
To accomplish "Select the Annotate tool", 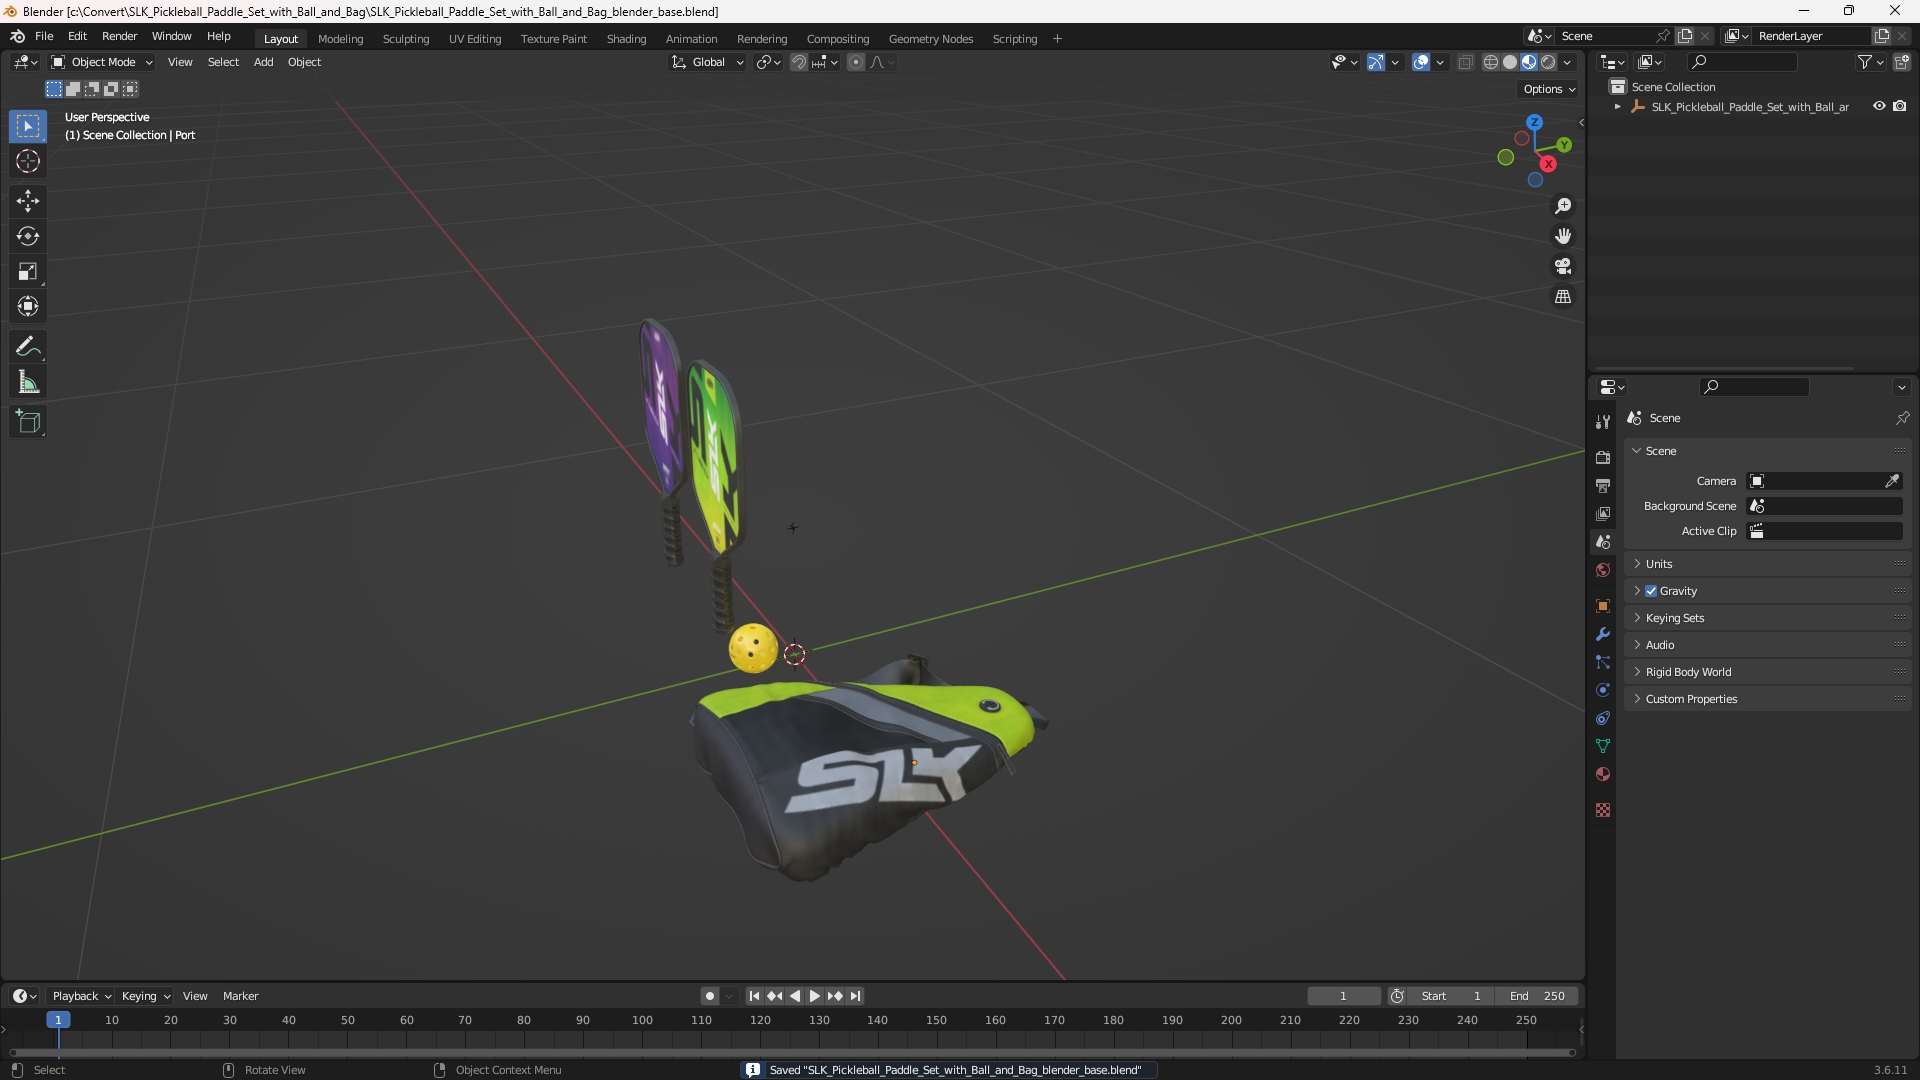I will (28, 347).
